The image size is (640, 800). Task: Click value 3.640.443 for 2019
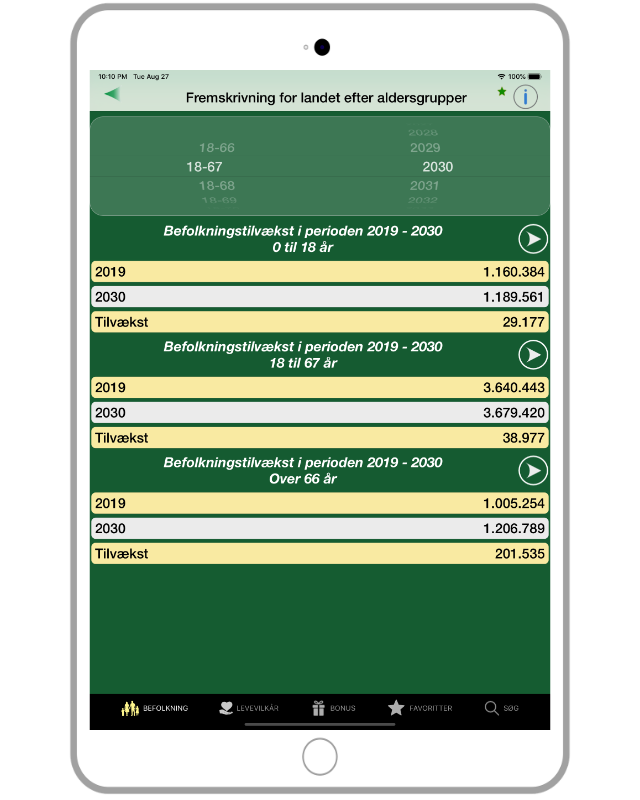[x=513, y=388]
